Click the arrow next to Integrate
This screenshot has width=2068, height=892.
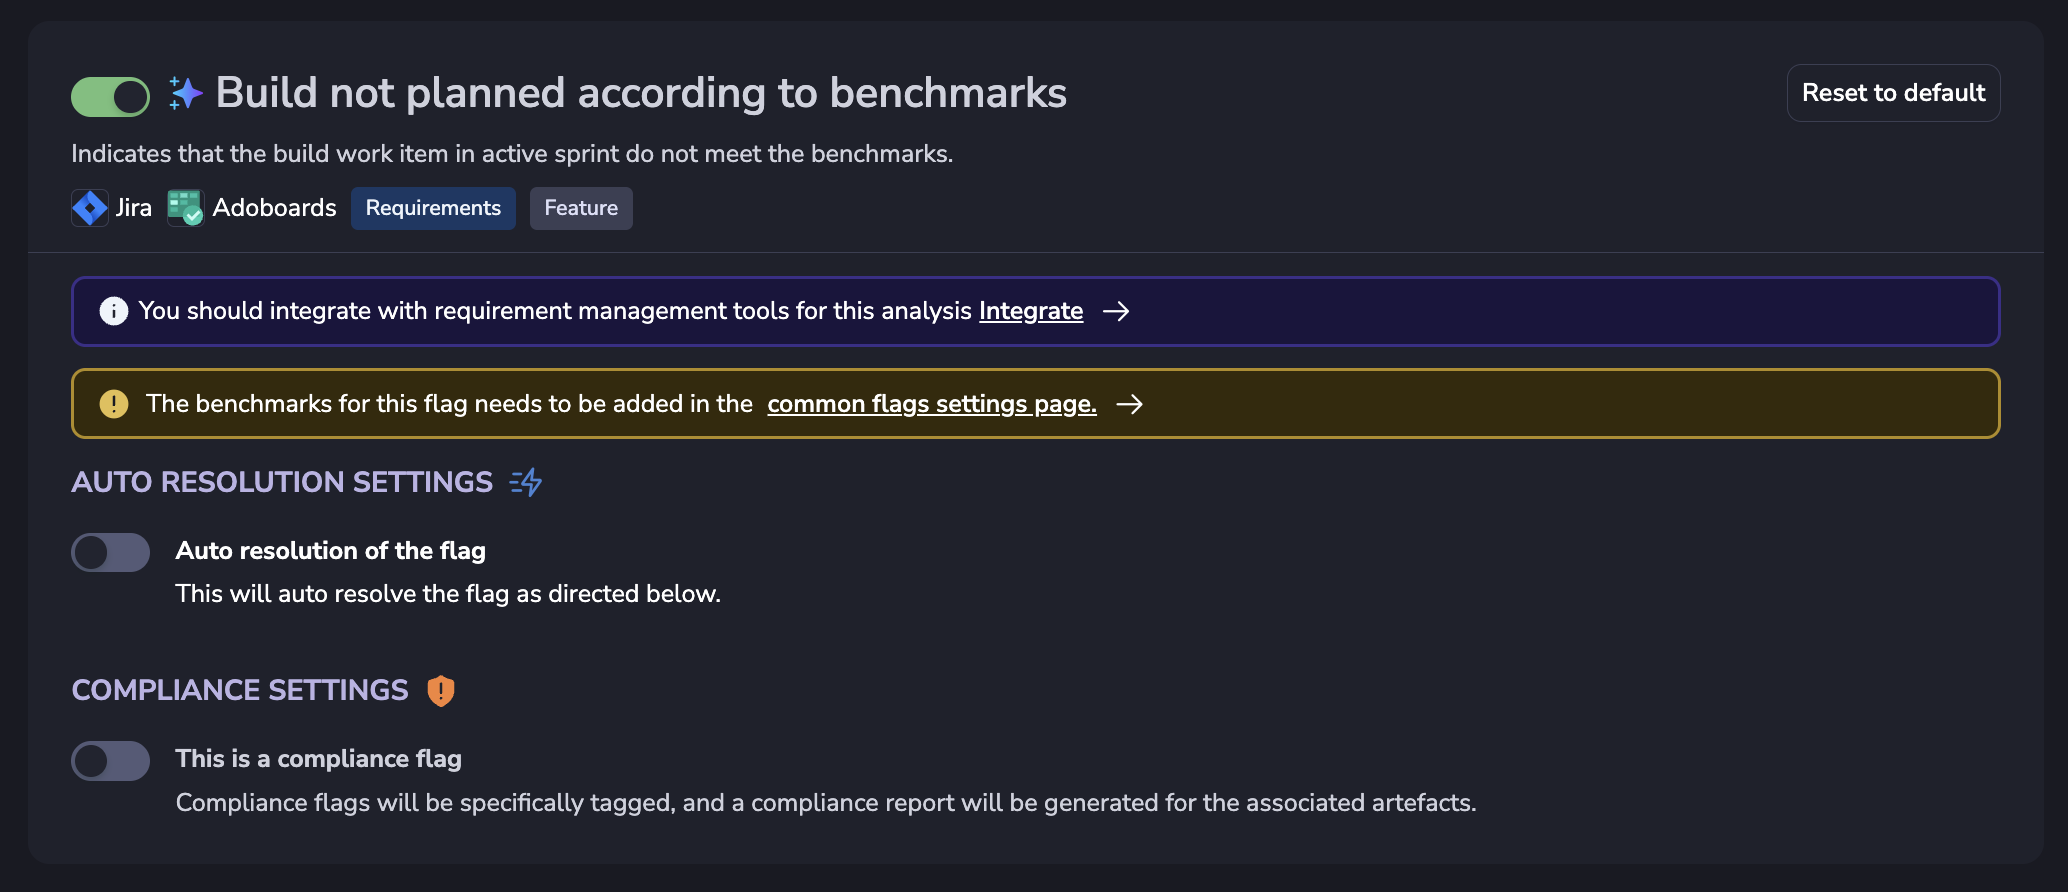[x=1116, y=311]
